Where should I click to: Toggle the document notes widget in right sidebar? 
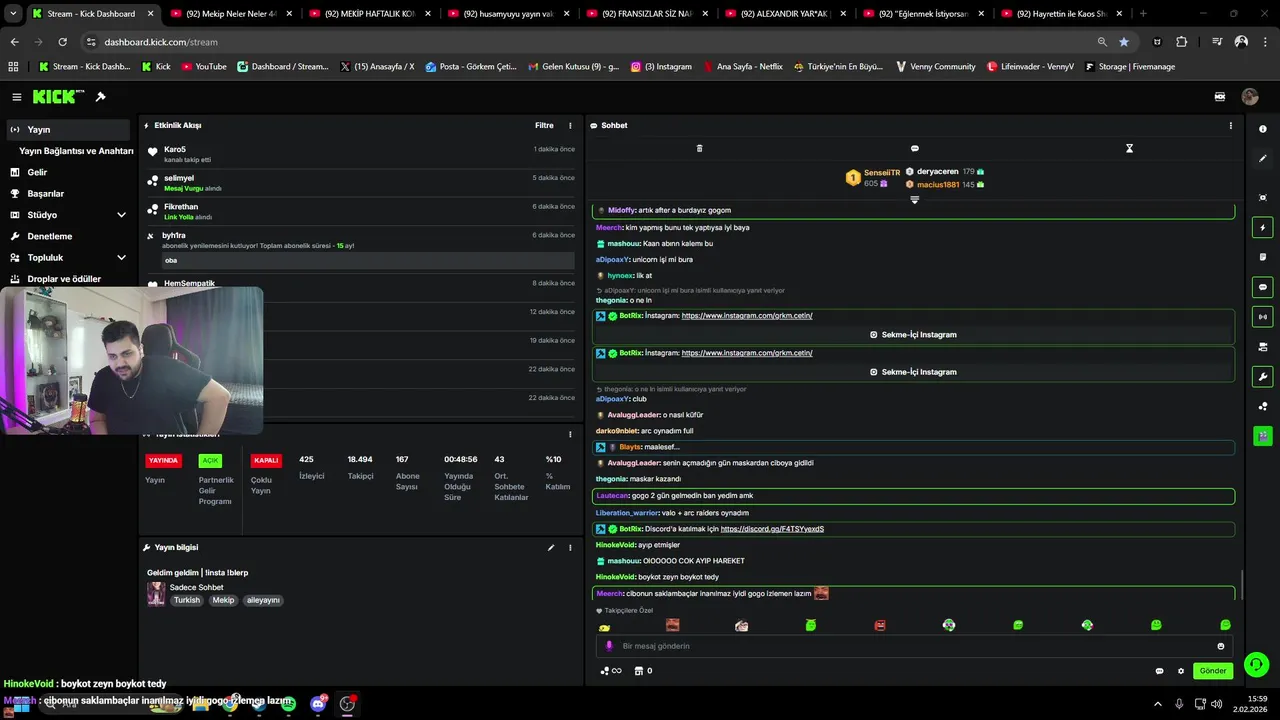pos(1263,257)
